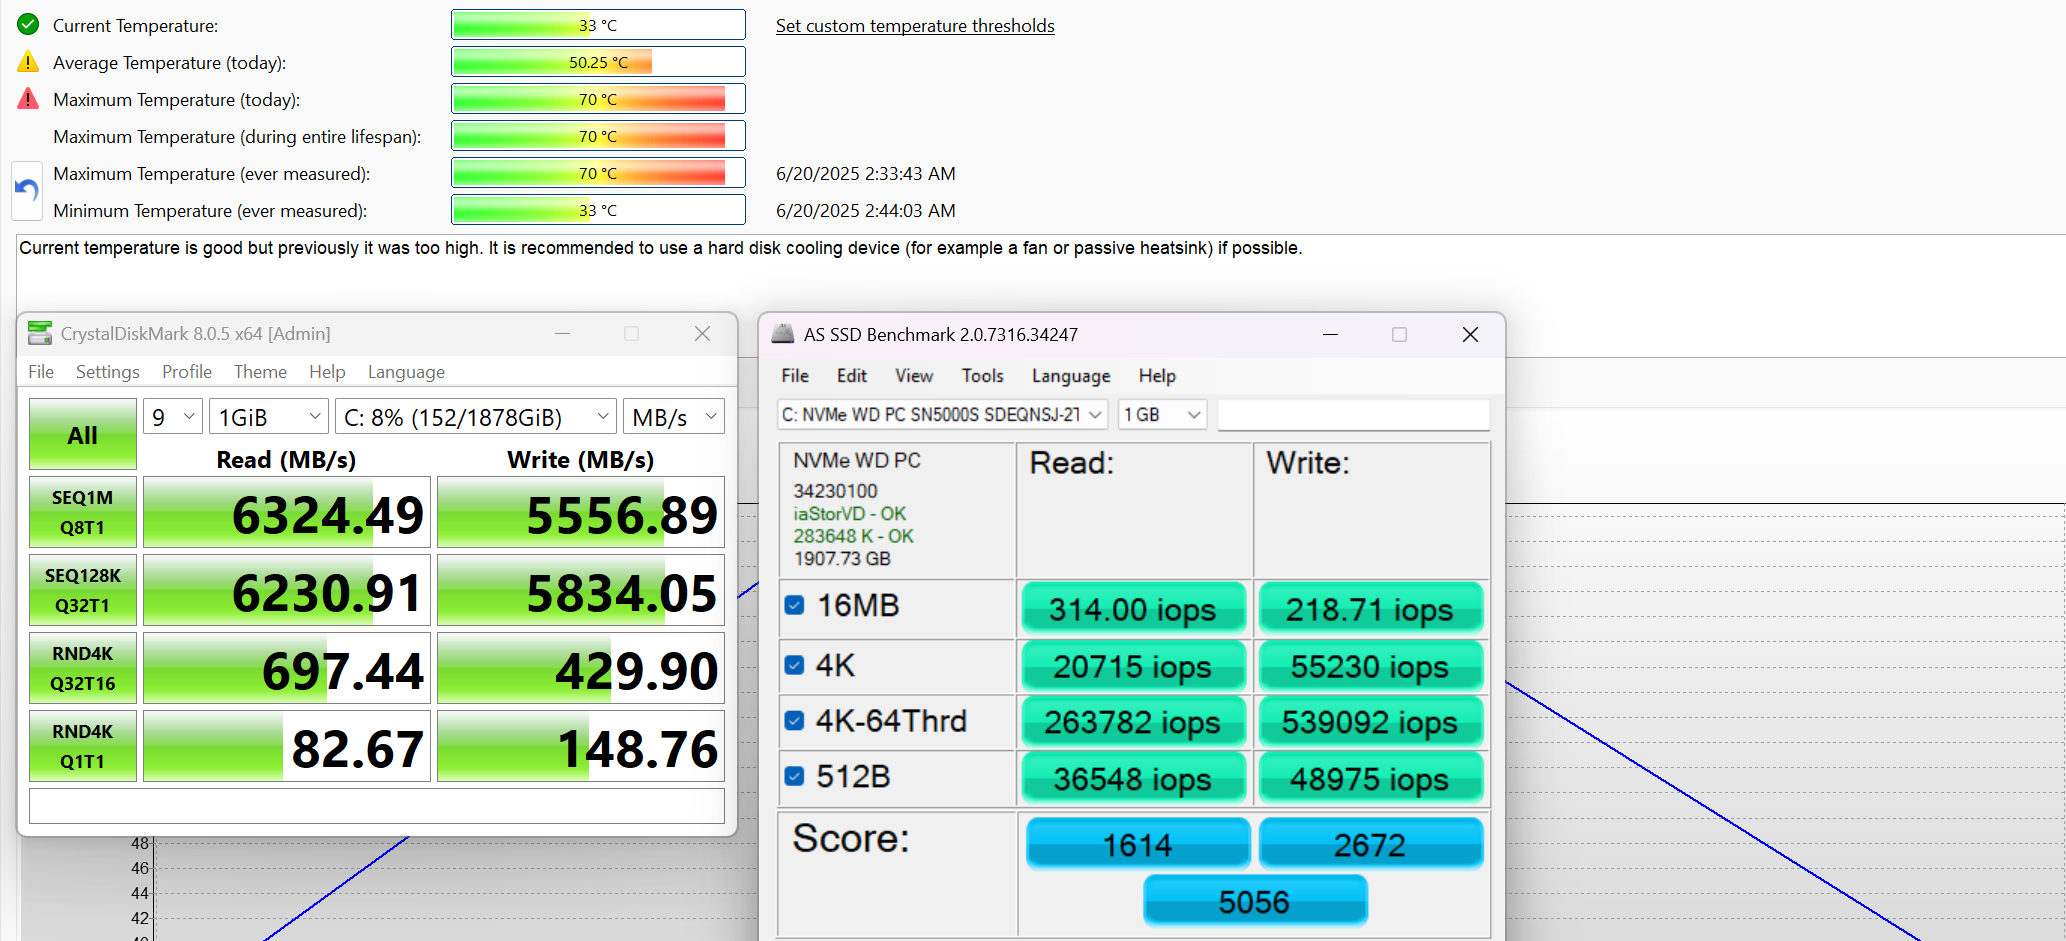Click the 16MB read 314.00 iops result

pos(1133,609)
